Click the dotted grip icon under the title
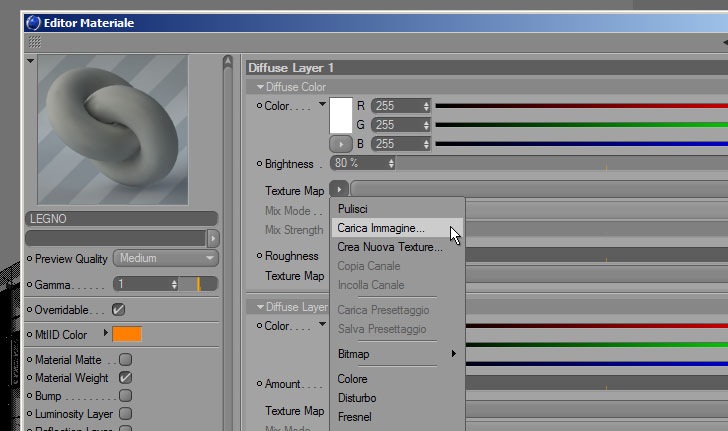The width and height of the screenshot is (728, 431). pyautogui.click(x=35, y=42)
